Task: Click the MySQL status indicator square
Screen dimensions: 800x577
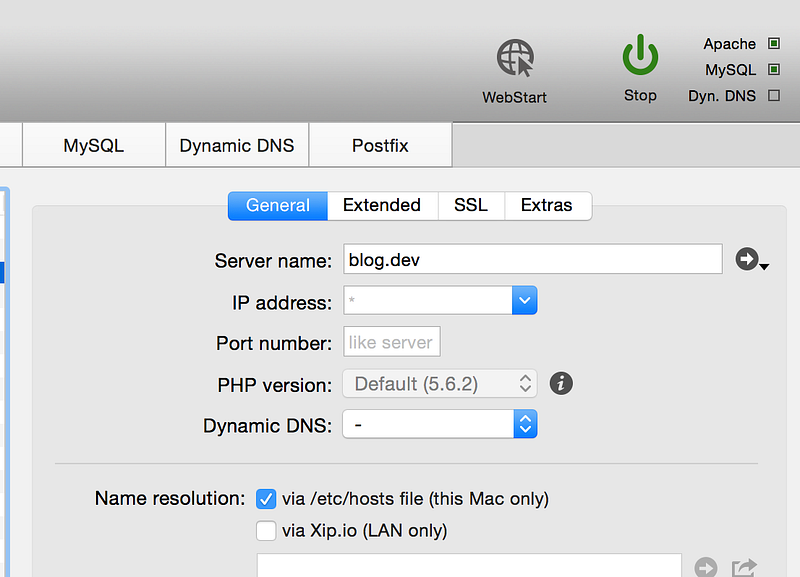Action: [774, 69]
